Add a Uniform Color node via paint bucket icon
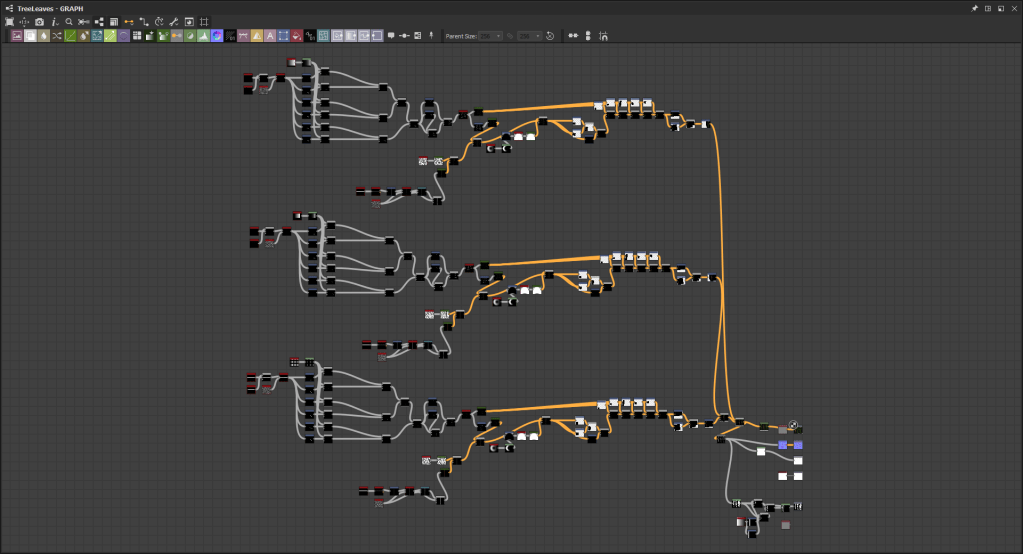 tap(297, 36)
